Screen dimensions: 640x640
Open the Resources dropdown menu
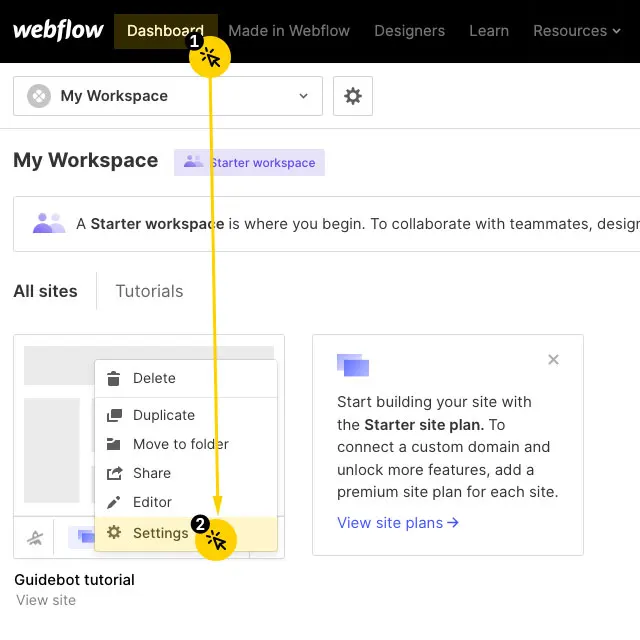(x=577, y=31)
